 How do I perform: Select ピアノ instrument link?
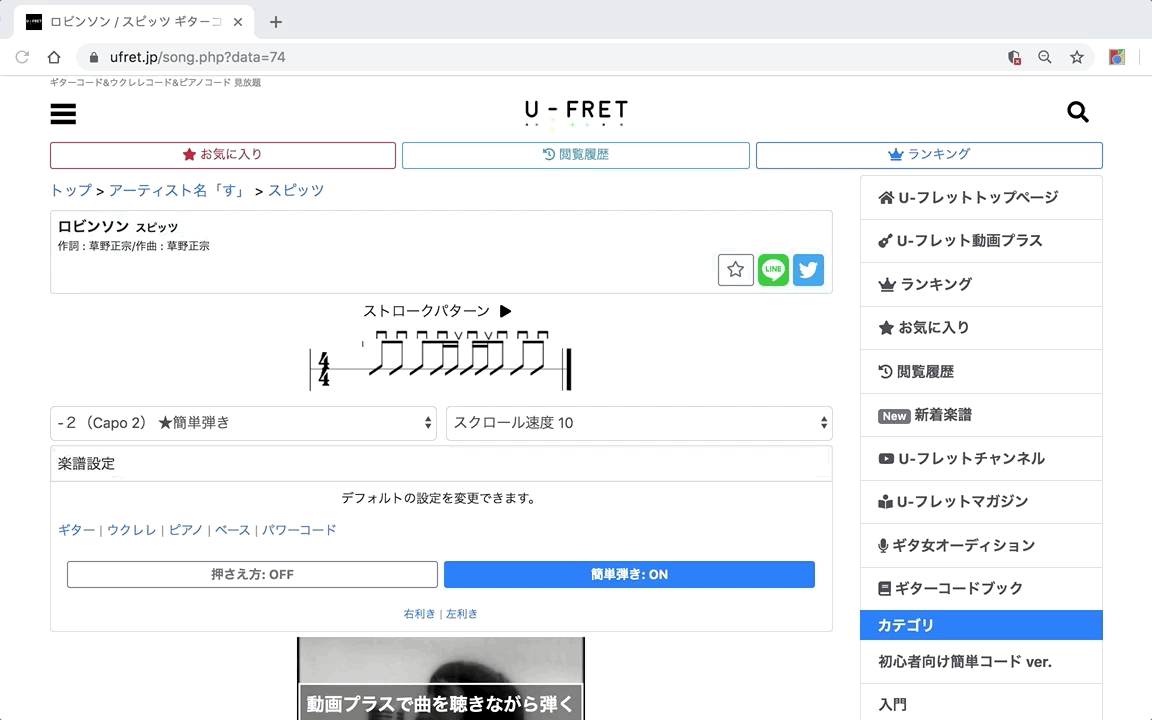pyautogui.click(x=185, y=530)
